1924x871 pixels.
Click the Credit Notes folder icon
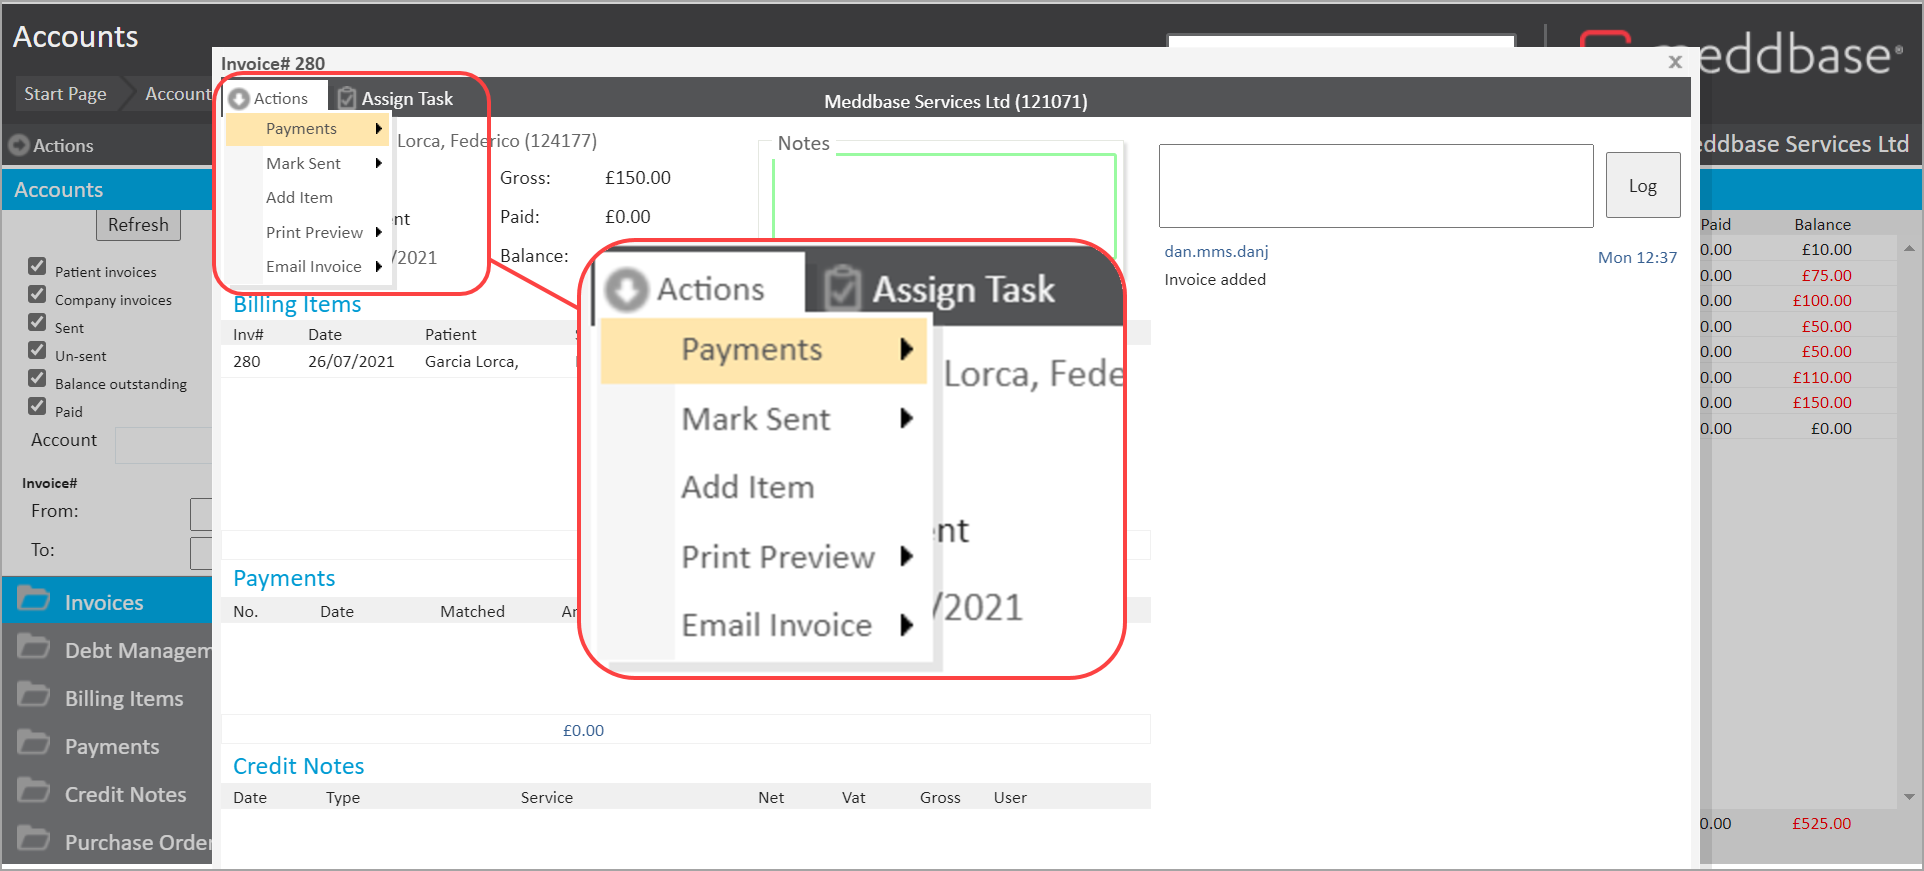click(x=34, y=792)
